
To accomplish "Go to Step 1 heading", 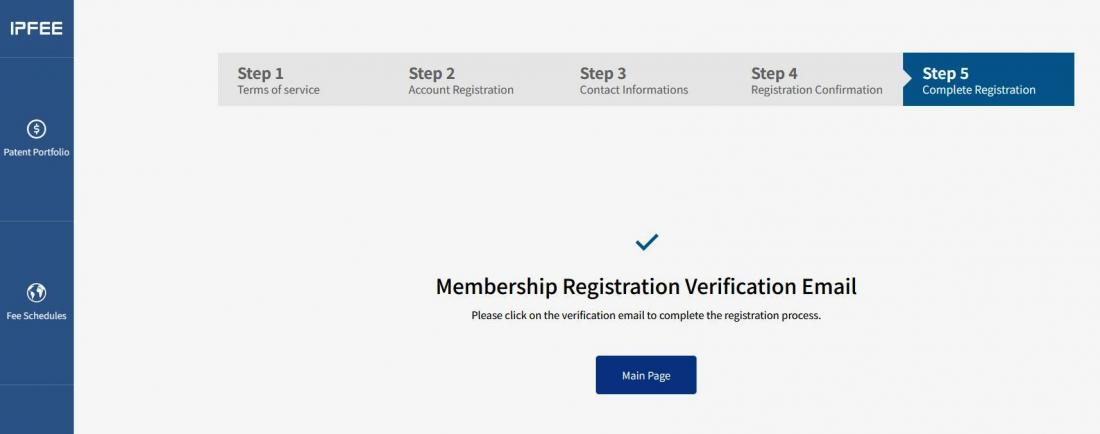I will point(260,73).
